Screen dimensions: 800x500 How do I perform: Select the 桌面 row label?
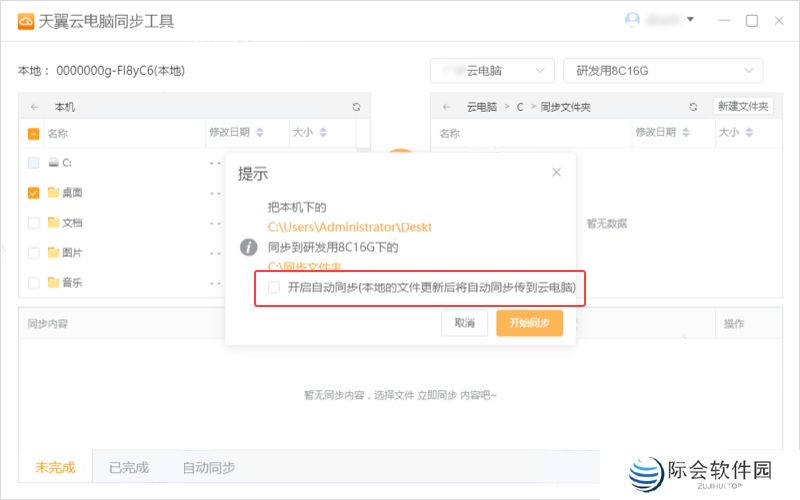pyautogui.click(x=72, y=193)
